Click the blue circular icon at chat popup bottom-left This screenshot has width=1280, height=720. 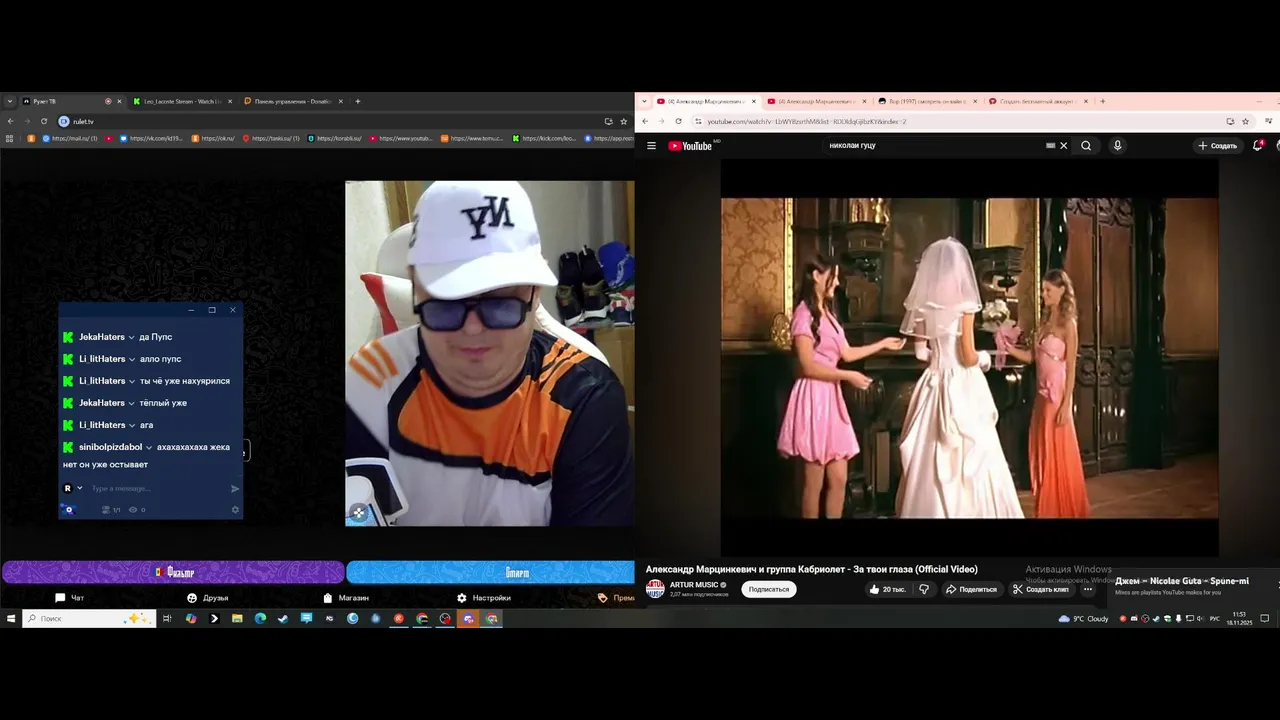coord(68,510)
